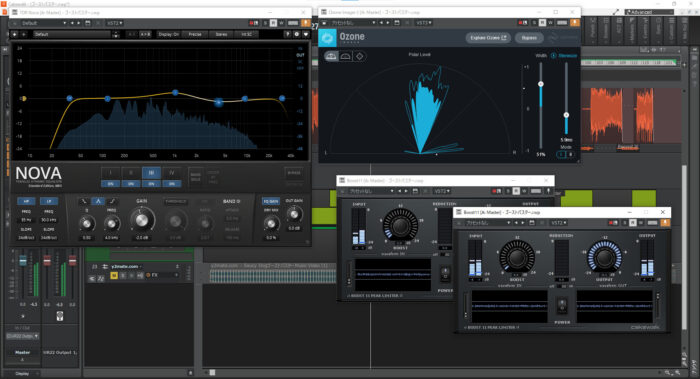Viewport: 700px width, 379px height.
Task: Click the Nova help question mark icon
Action: click(x=287, y=34)
